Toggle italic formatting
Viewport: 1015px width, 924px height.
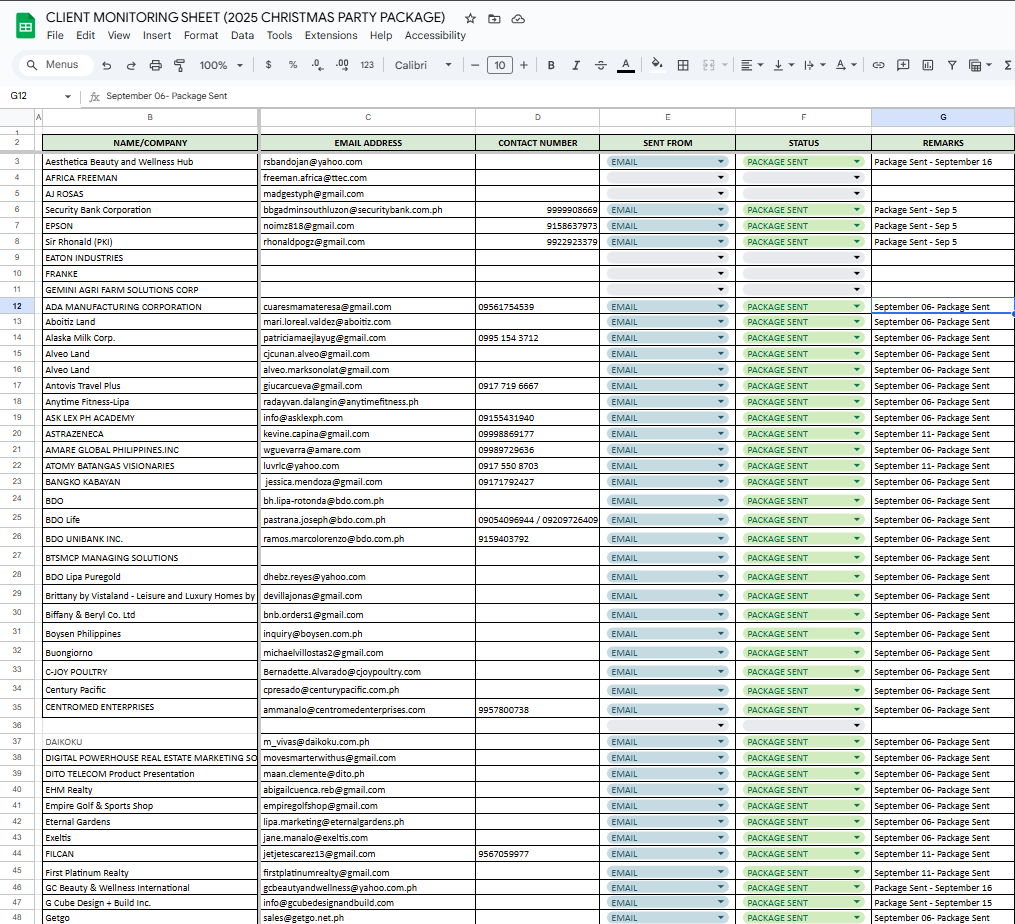[x=575, y=65]
